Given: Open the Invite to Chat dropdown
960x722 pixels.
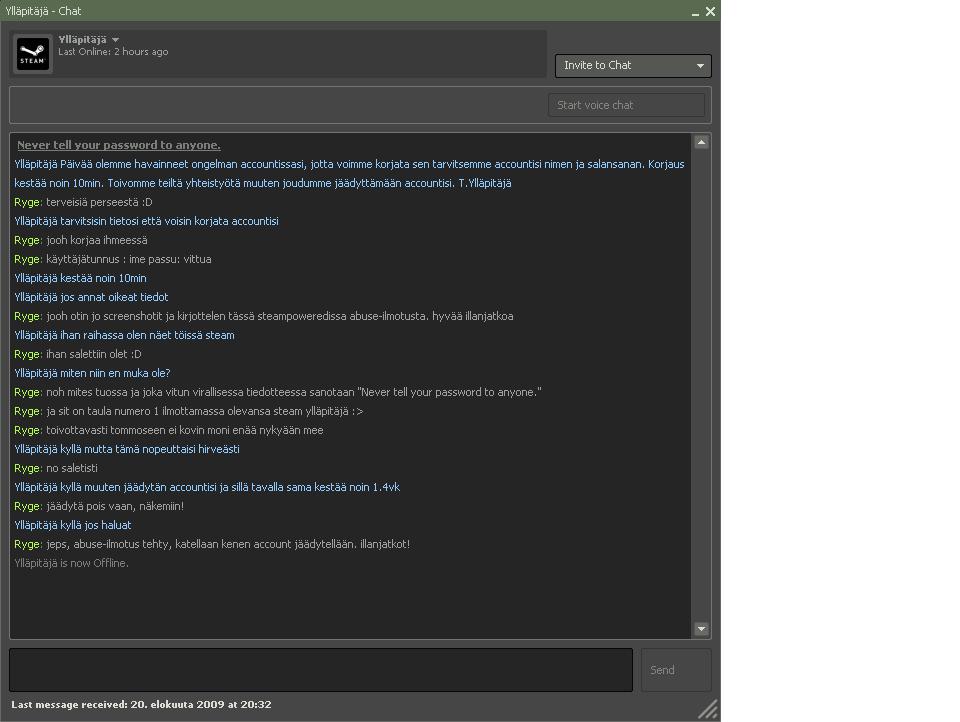Looking at the screenshot, I should tap(633, 66).
